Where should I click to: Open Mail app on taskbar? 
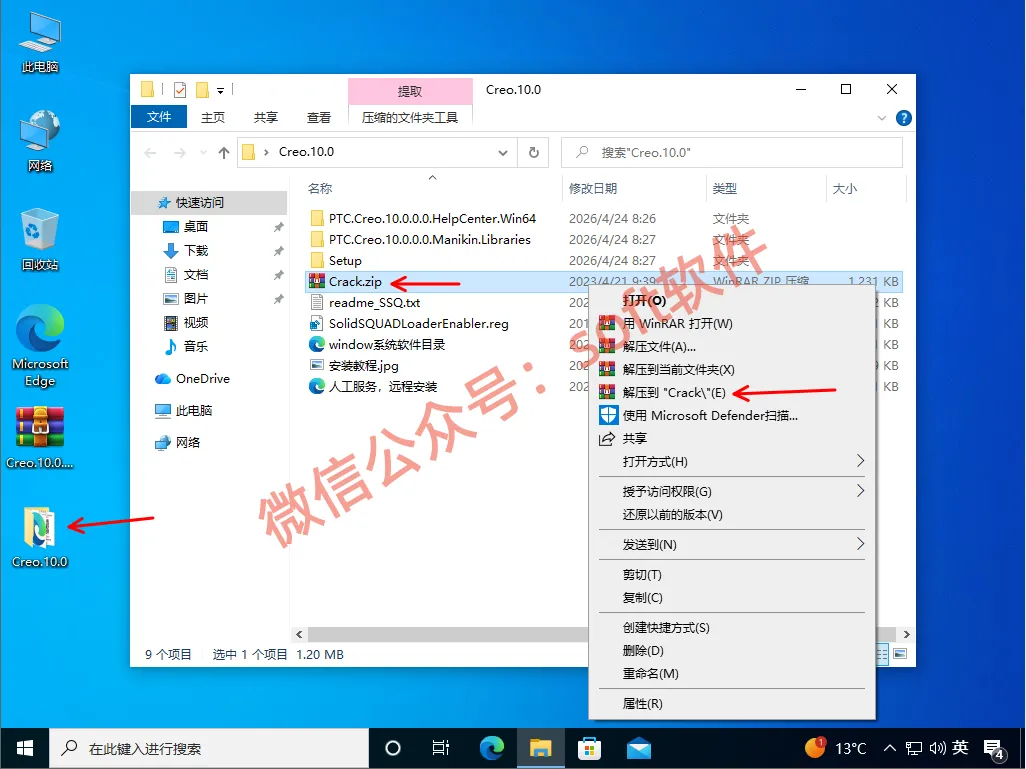click(x=639, y=748)
